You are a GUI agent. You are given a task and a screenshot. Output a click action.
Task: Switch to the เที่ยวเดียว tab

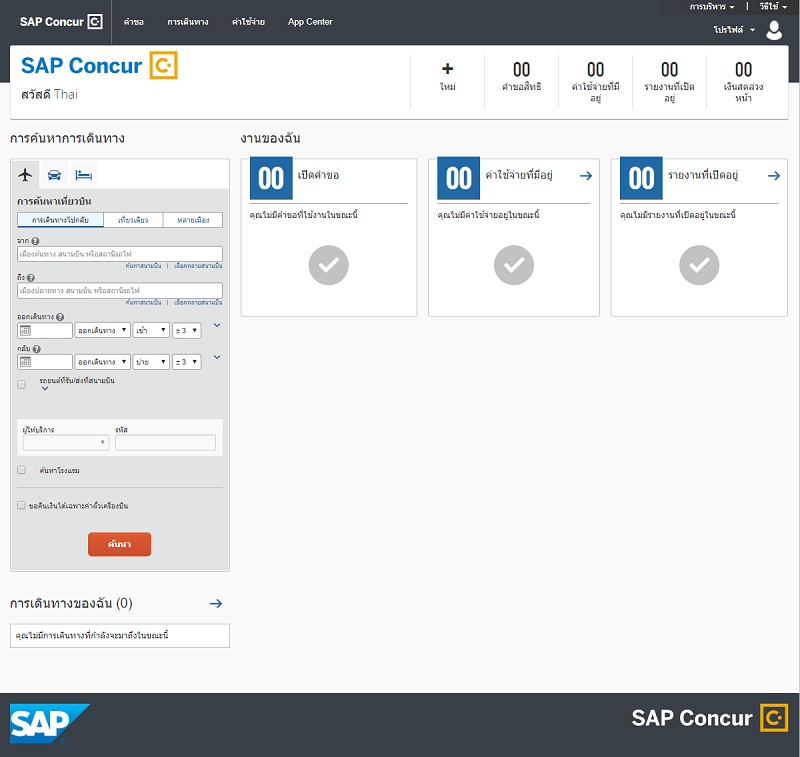tap(131, 220)
